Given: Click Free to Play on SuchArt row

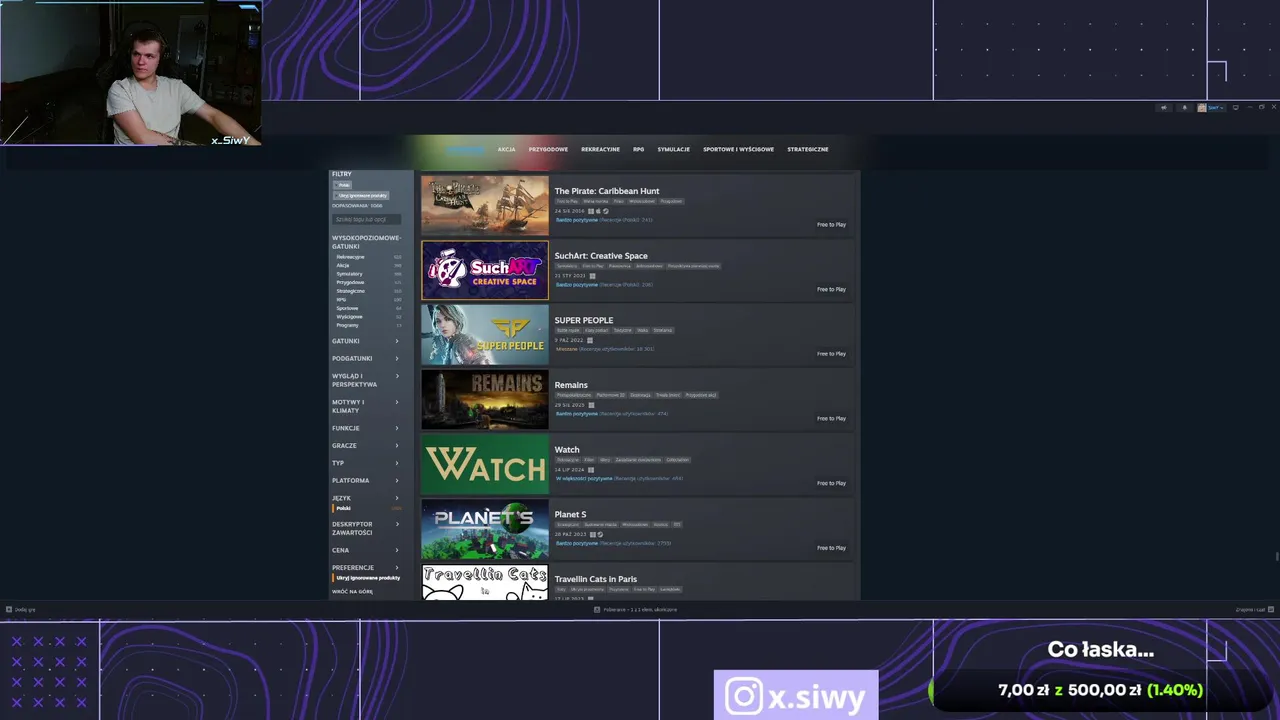Looking at the screenshot, I should coord(831,289).
